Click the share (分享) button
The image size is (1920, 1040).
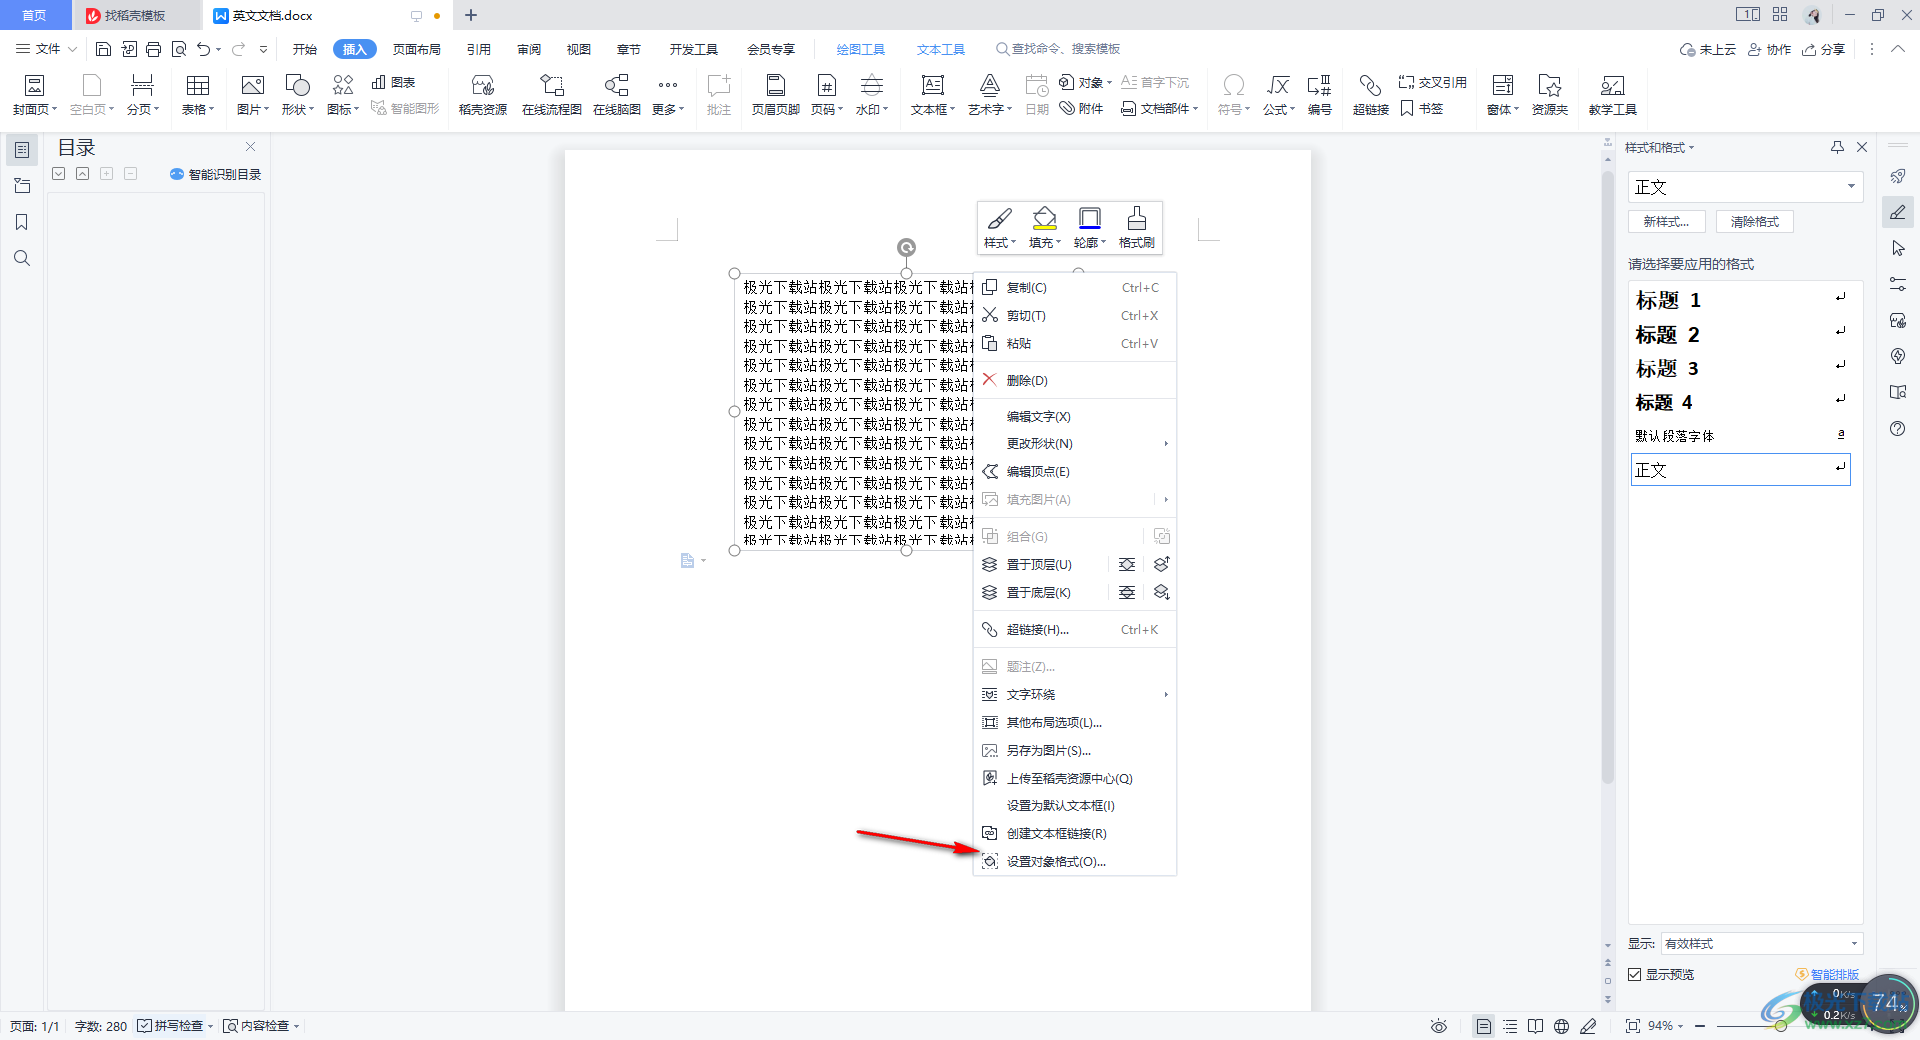click(1824, 49)
